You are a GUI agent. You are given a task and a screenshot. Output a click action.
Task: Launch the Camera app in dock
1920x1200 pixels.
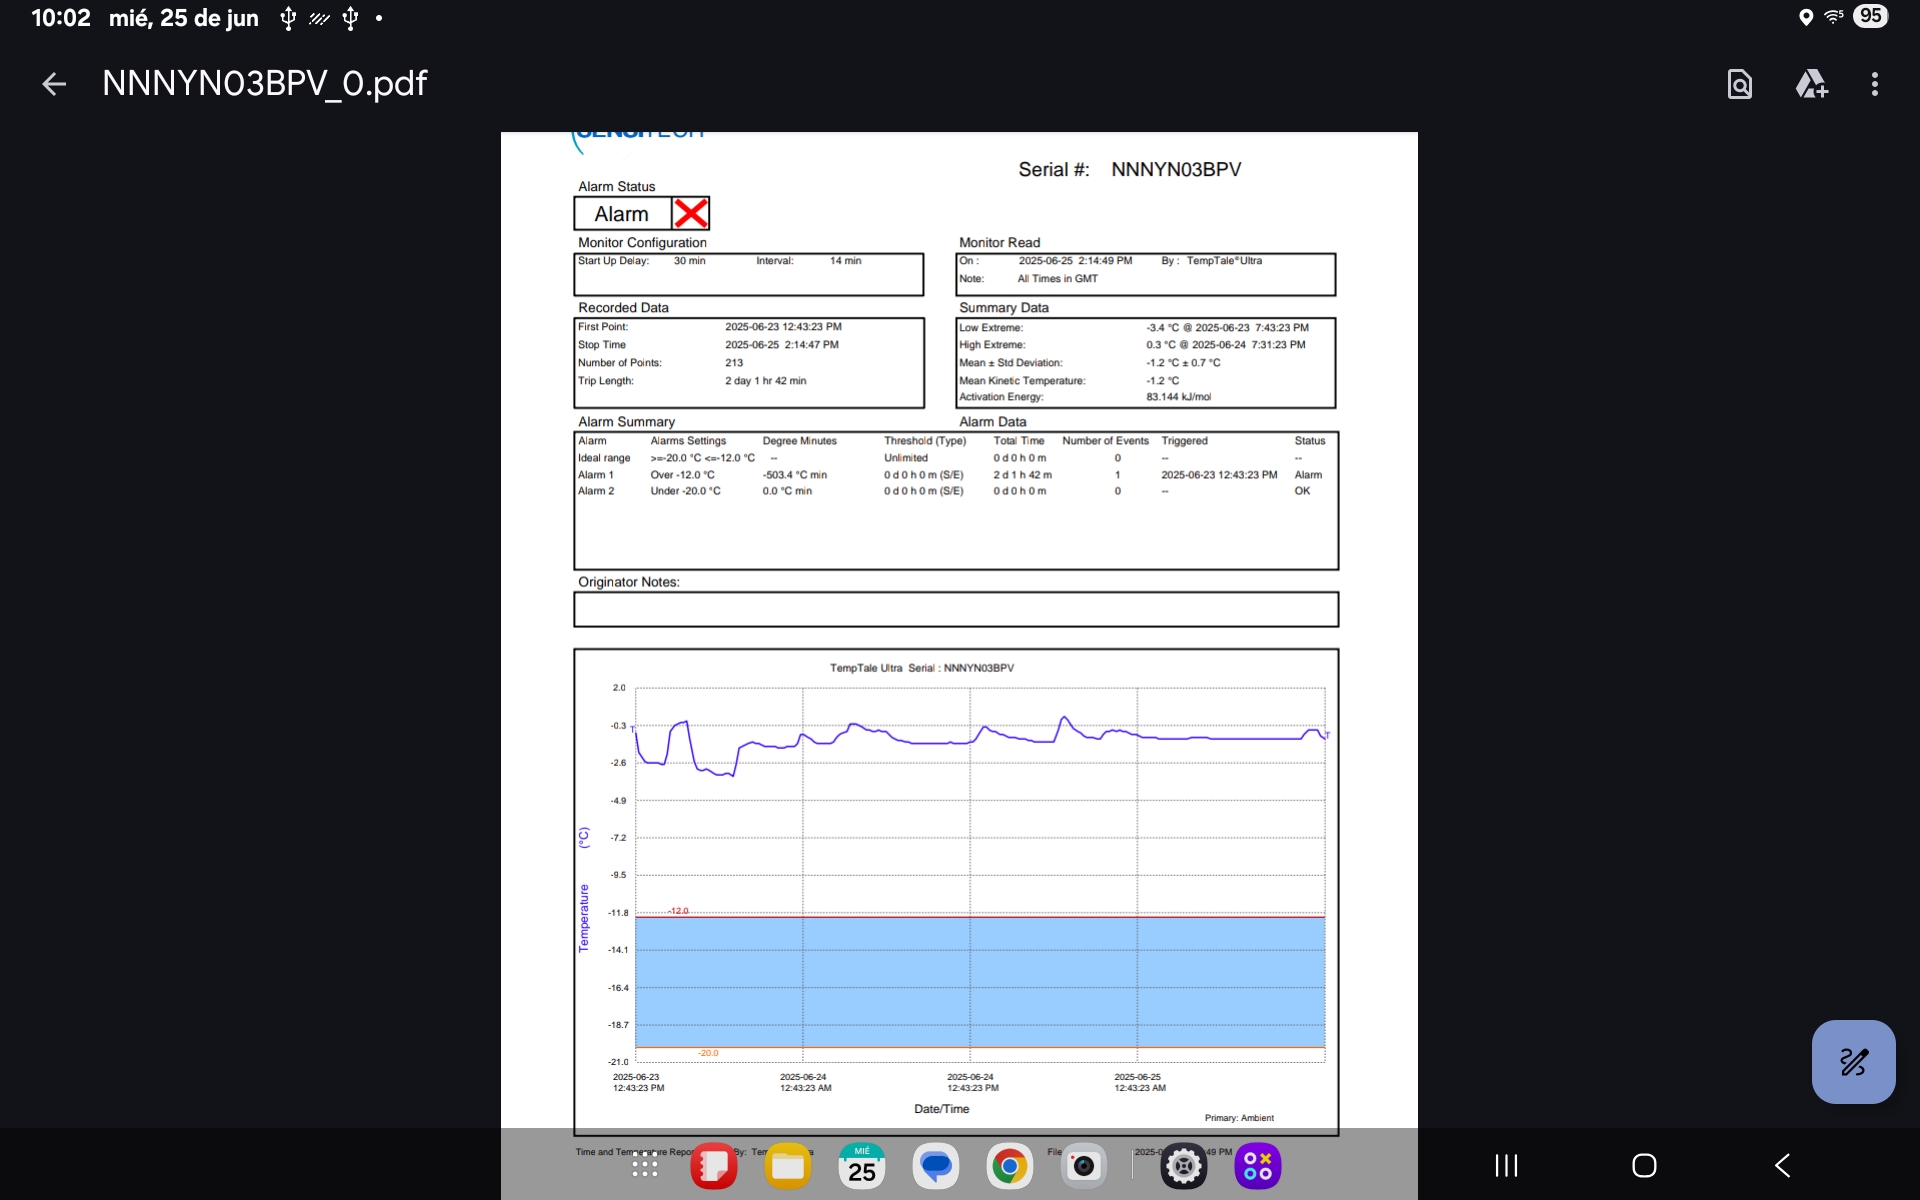pyautogui.click(x=1084, y=1167)
